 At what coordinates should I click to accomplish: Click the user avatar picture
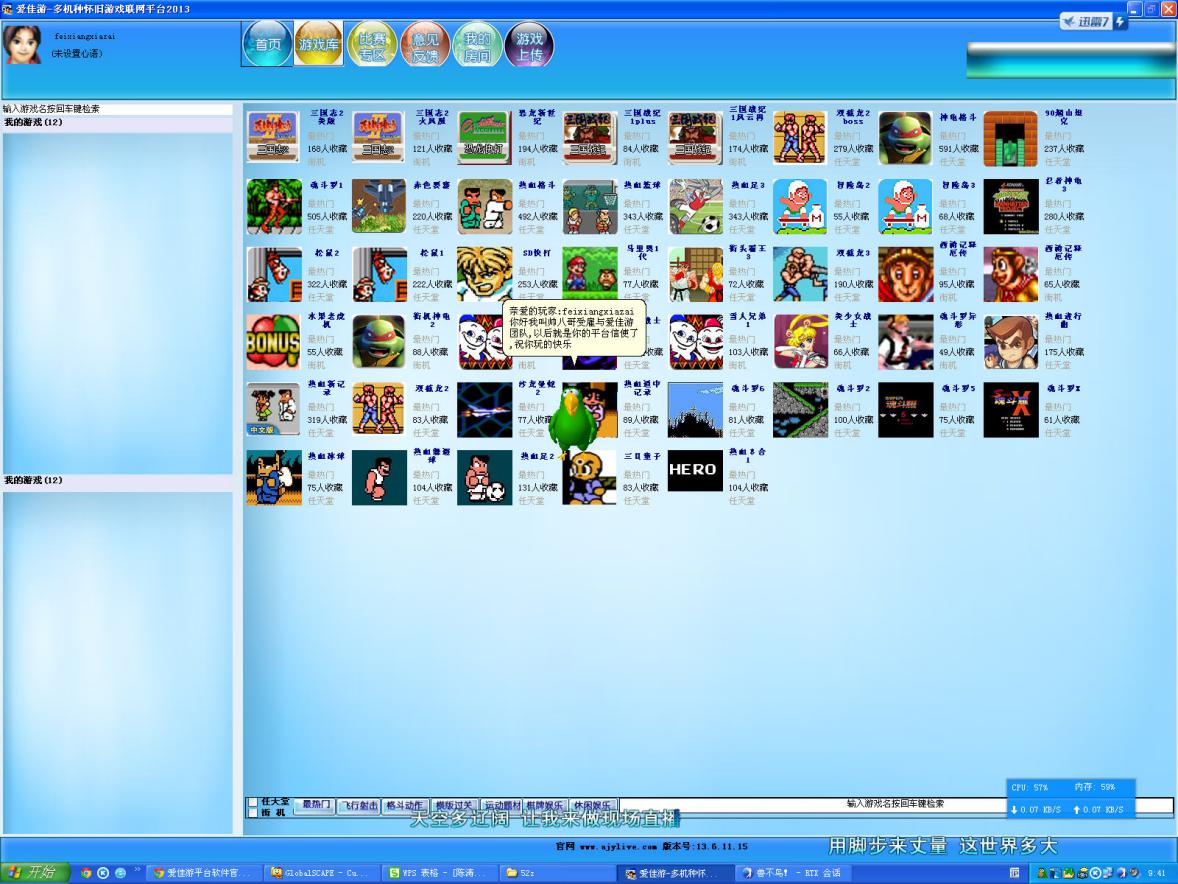(23, 44)
